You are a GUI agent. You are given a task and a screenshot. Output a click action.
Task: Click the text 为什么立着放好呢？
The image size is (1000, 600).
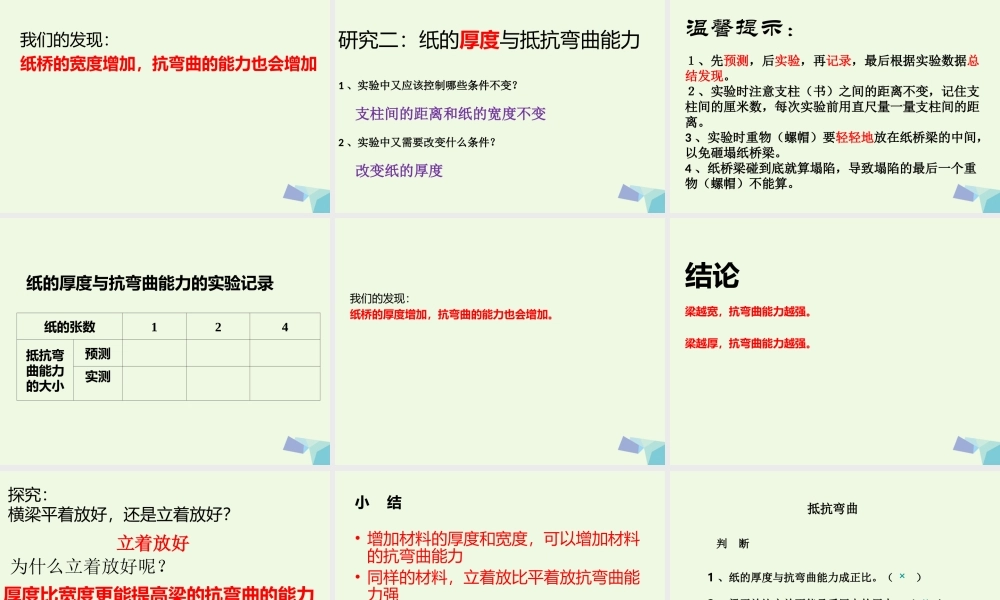pos(89,566)
